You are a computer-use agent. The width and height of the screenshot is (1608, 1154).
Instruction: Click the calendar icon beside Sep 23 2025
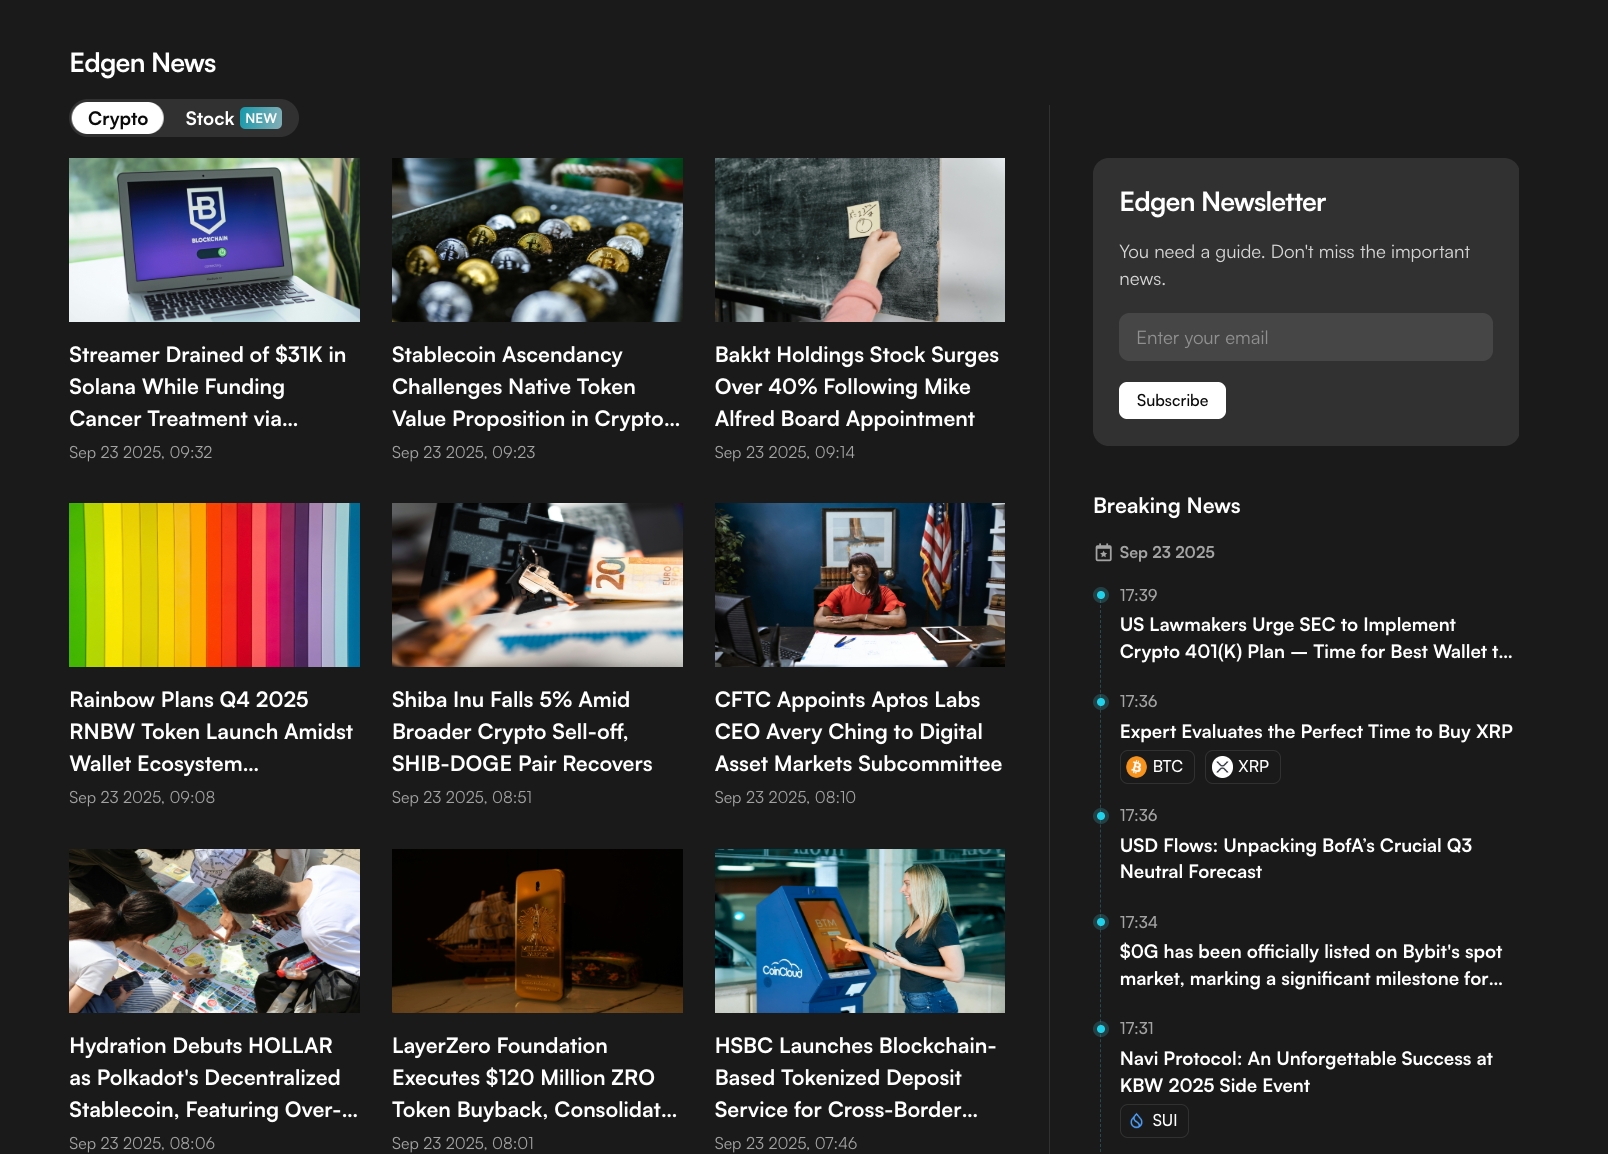point(1103,553)
